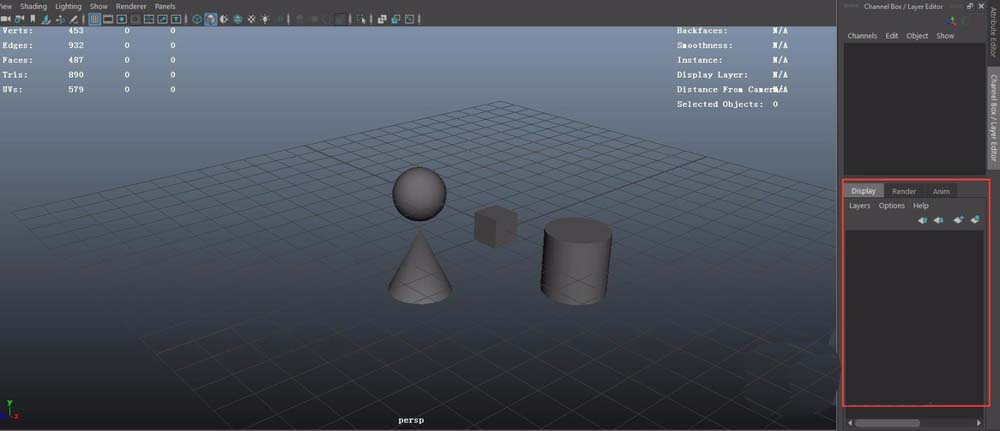This screenshot has height=431, width=1000.
Task: Switch to the Render layer tab
Action: (904, 191)
